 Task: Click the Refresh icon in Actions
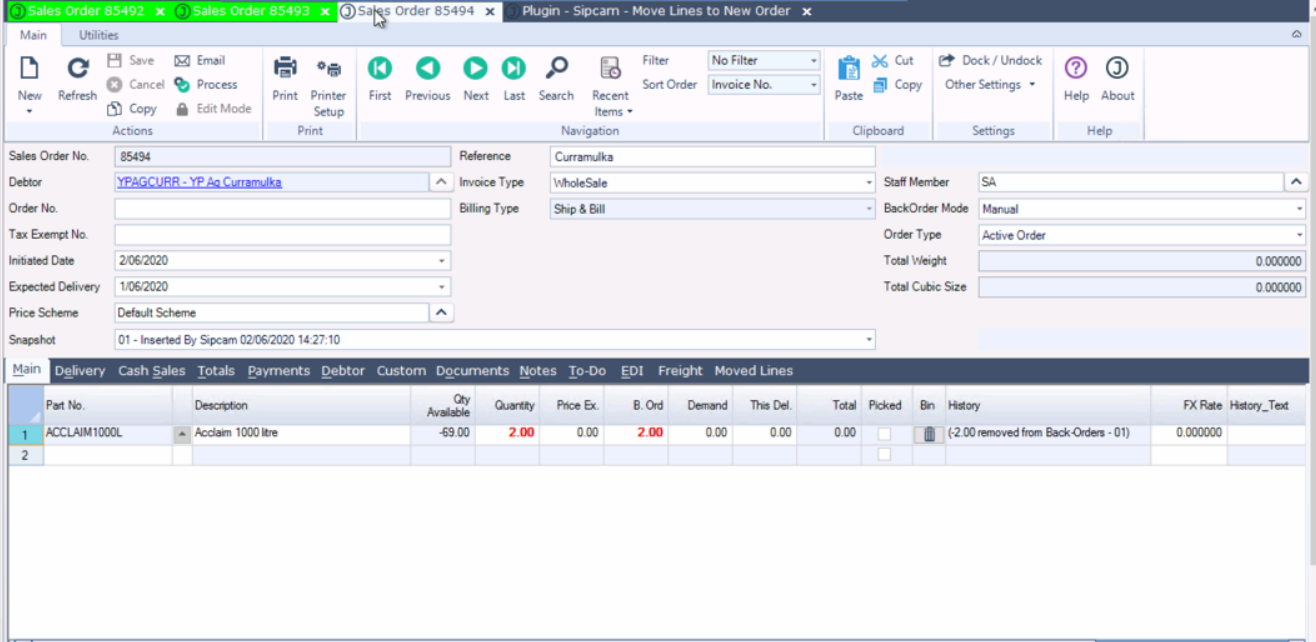click(77, 70)
